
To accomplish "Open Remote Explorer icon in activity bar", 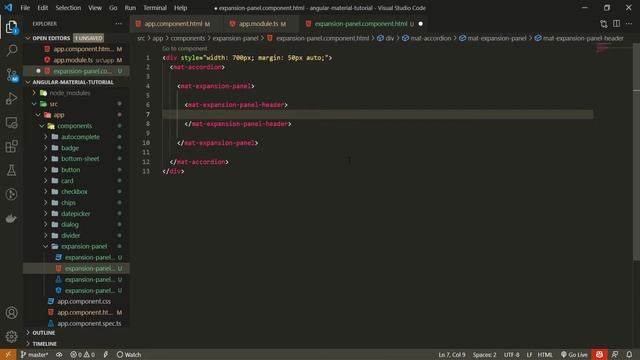I will (x=11, y=122).
